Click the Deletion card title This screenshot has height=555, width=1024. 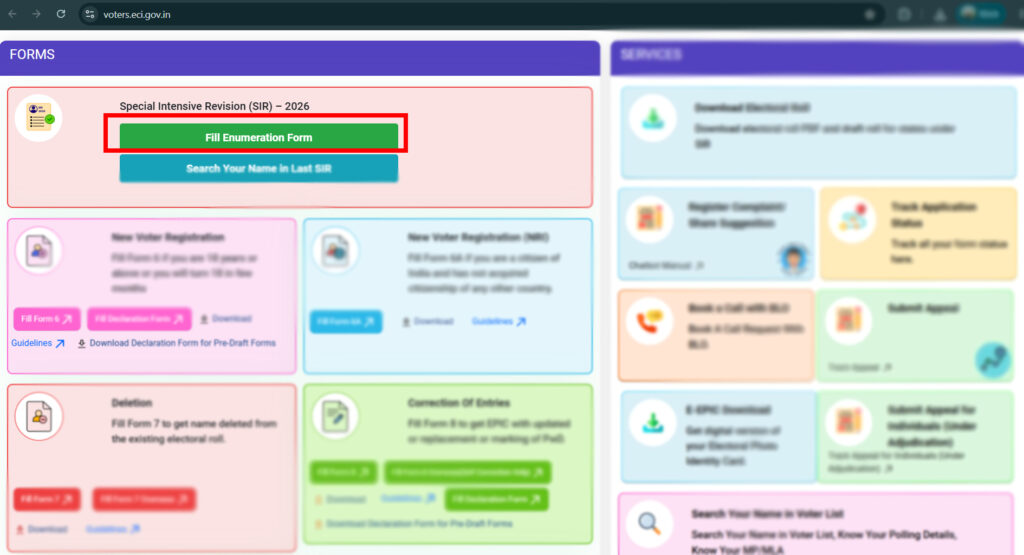[131, 403]
